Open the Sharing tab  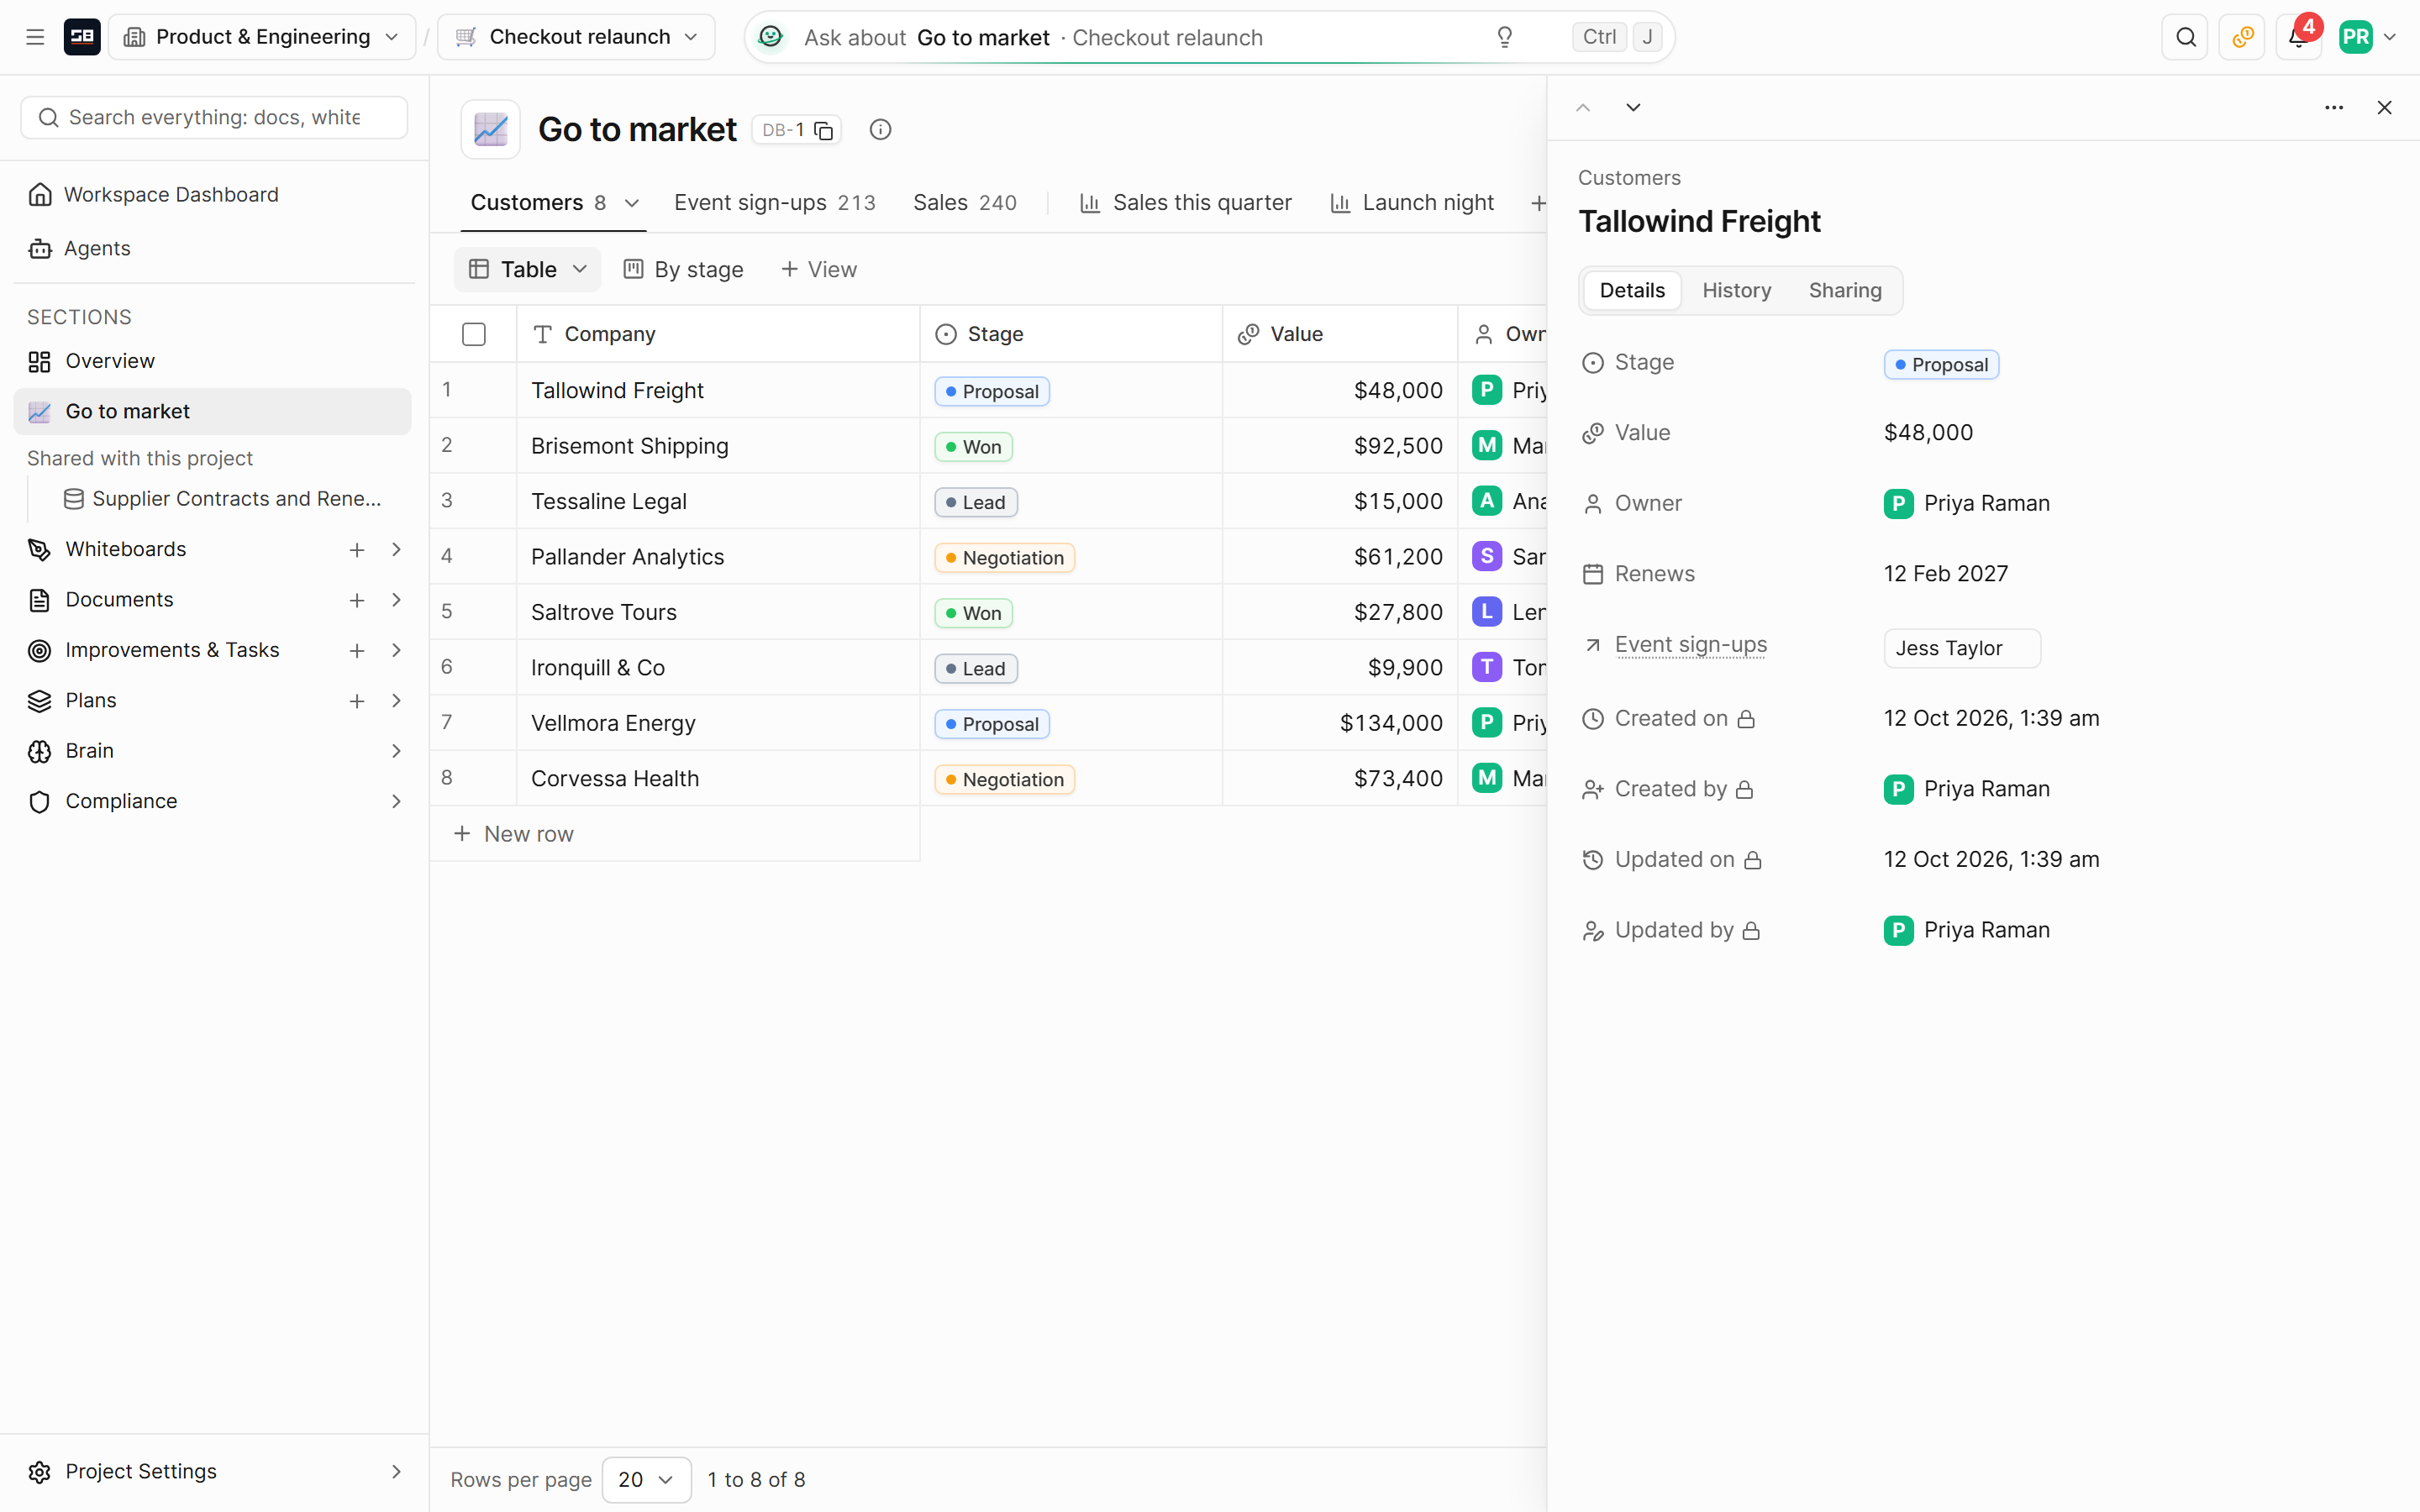(x=1845, y=290)
